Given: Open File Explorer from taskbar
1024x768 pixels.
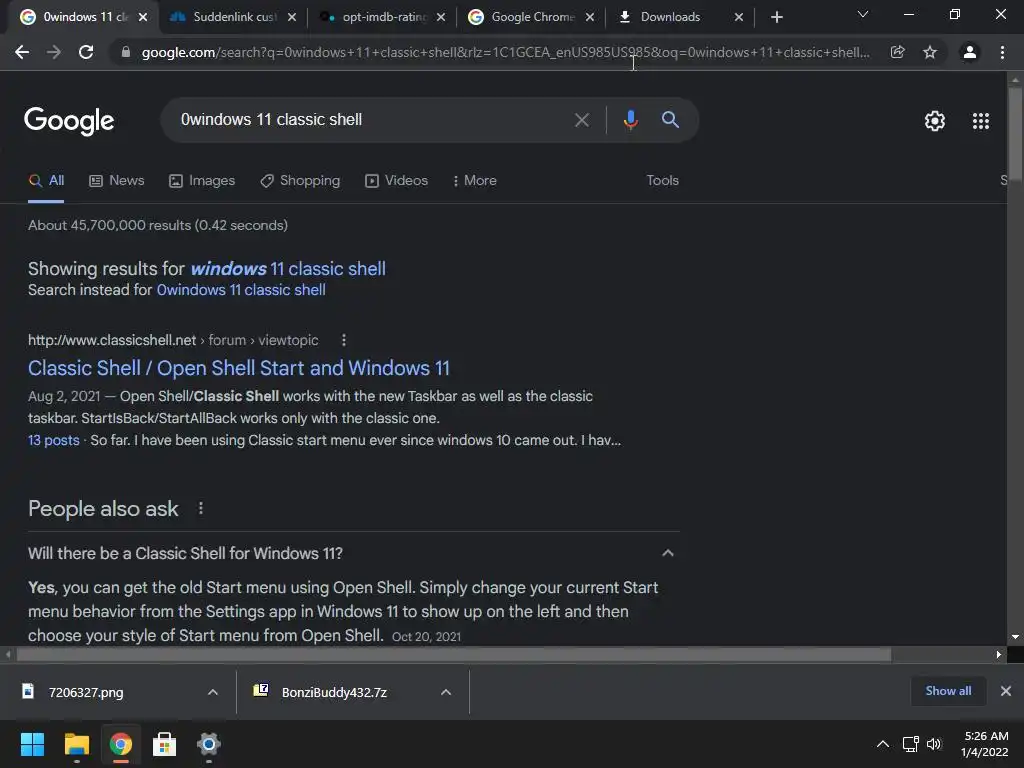Looking at the screenshot, I should click(x=76, y=744).
